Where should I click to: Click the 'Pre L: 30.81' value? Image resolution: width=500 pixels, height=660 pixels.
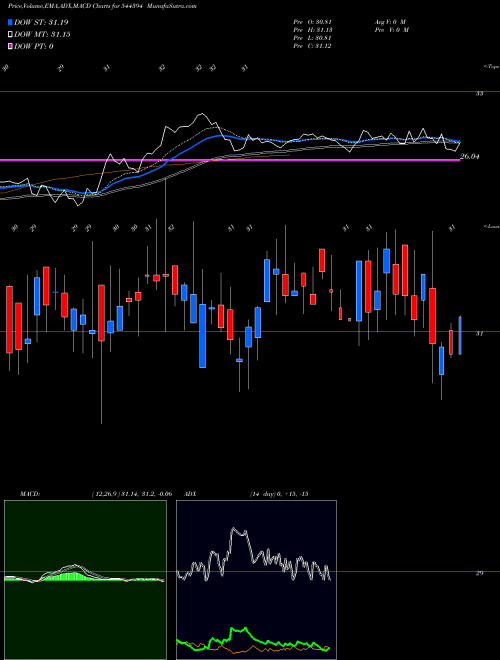click(312, 38)
